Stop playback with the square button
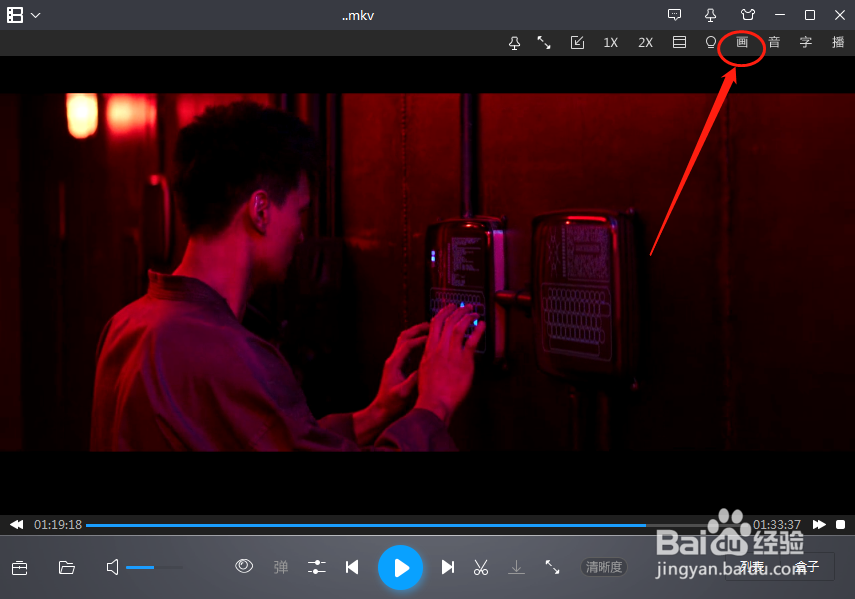Screen dimensions: 855x599 (x=840, y=524)
